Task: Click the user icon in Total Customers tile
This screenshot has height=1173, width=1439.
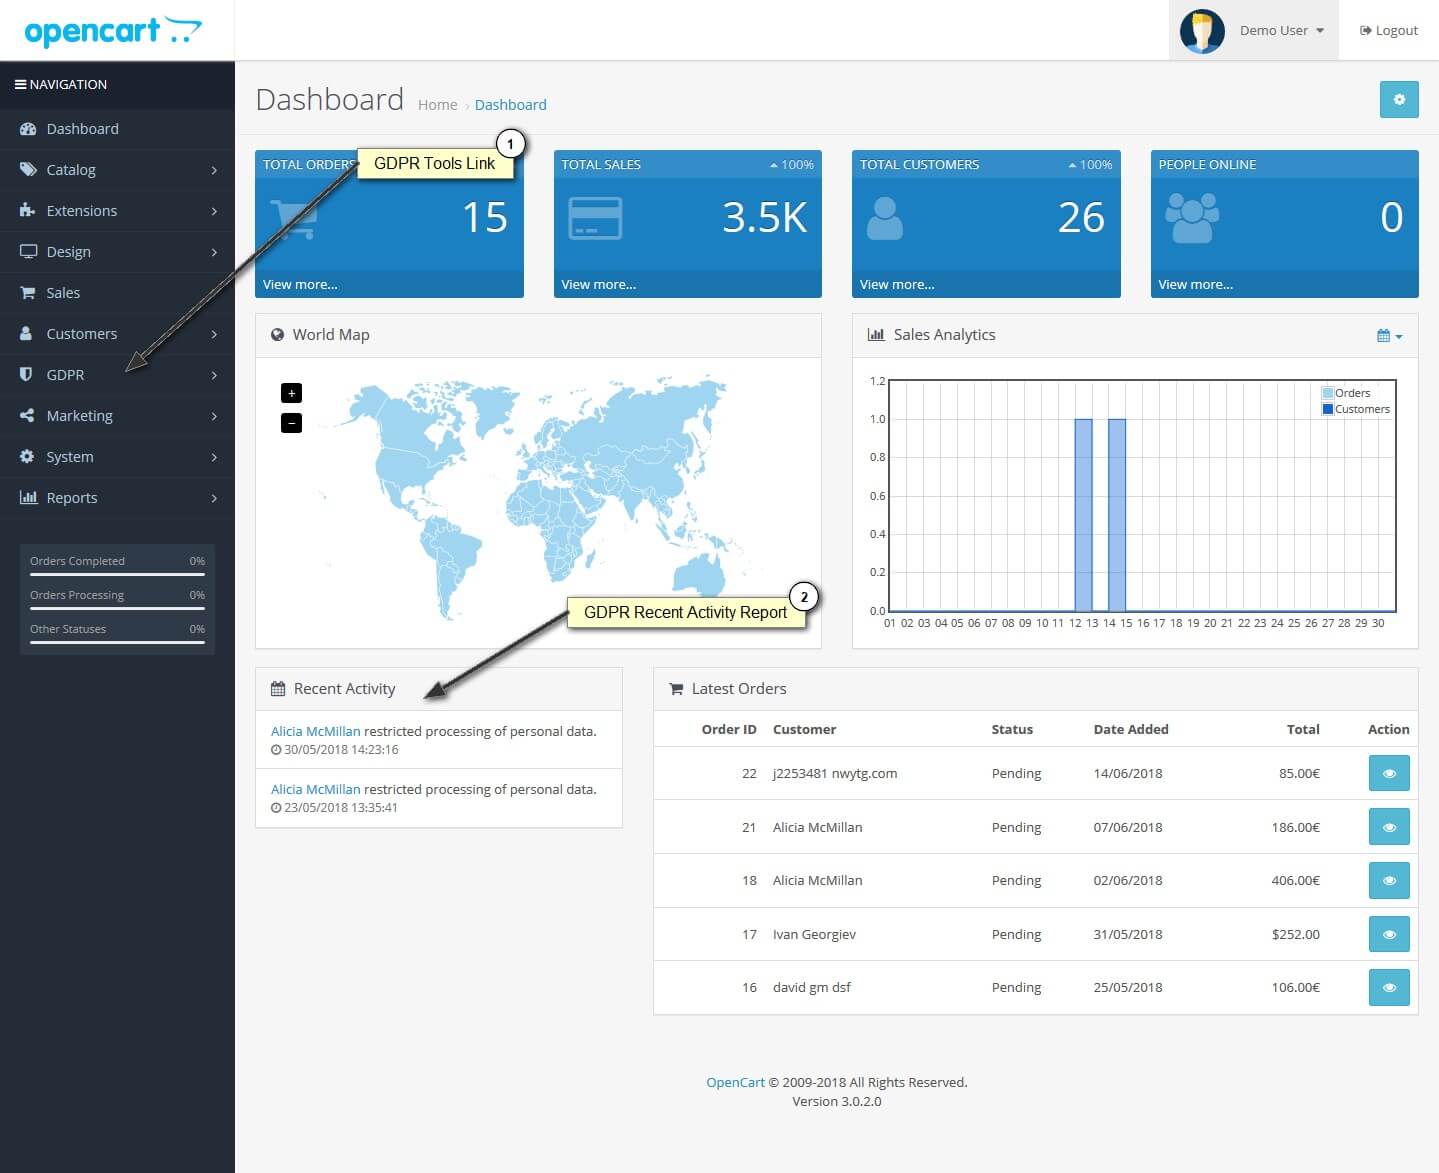Action: [x=885, y=218]
